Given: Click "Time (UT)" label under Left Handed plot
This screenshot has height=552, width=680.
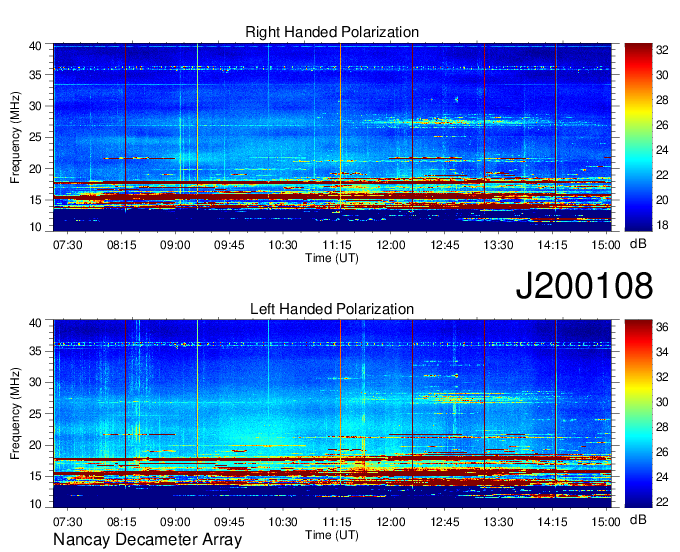Looking at the screenshot, I should 332,535.
